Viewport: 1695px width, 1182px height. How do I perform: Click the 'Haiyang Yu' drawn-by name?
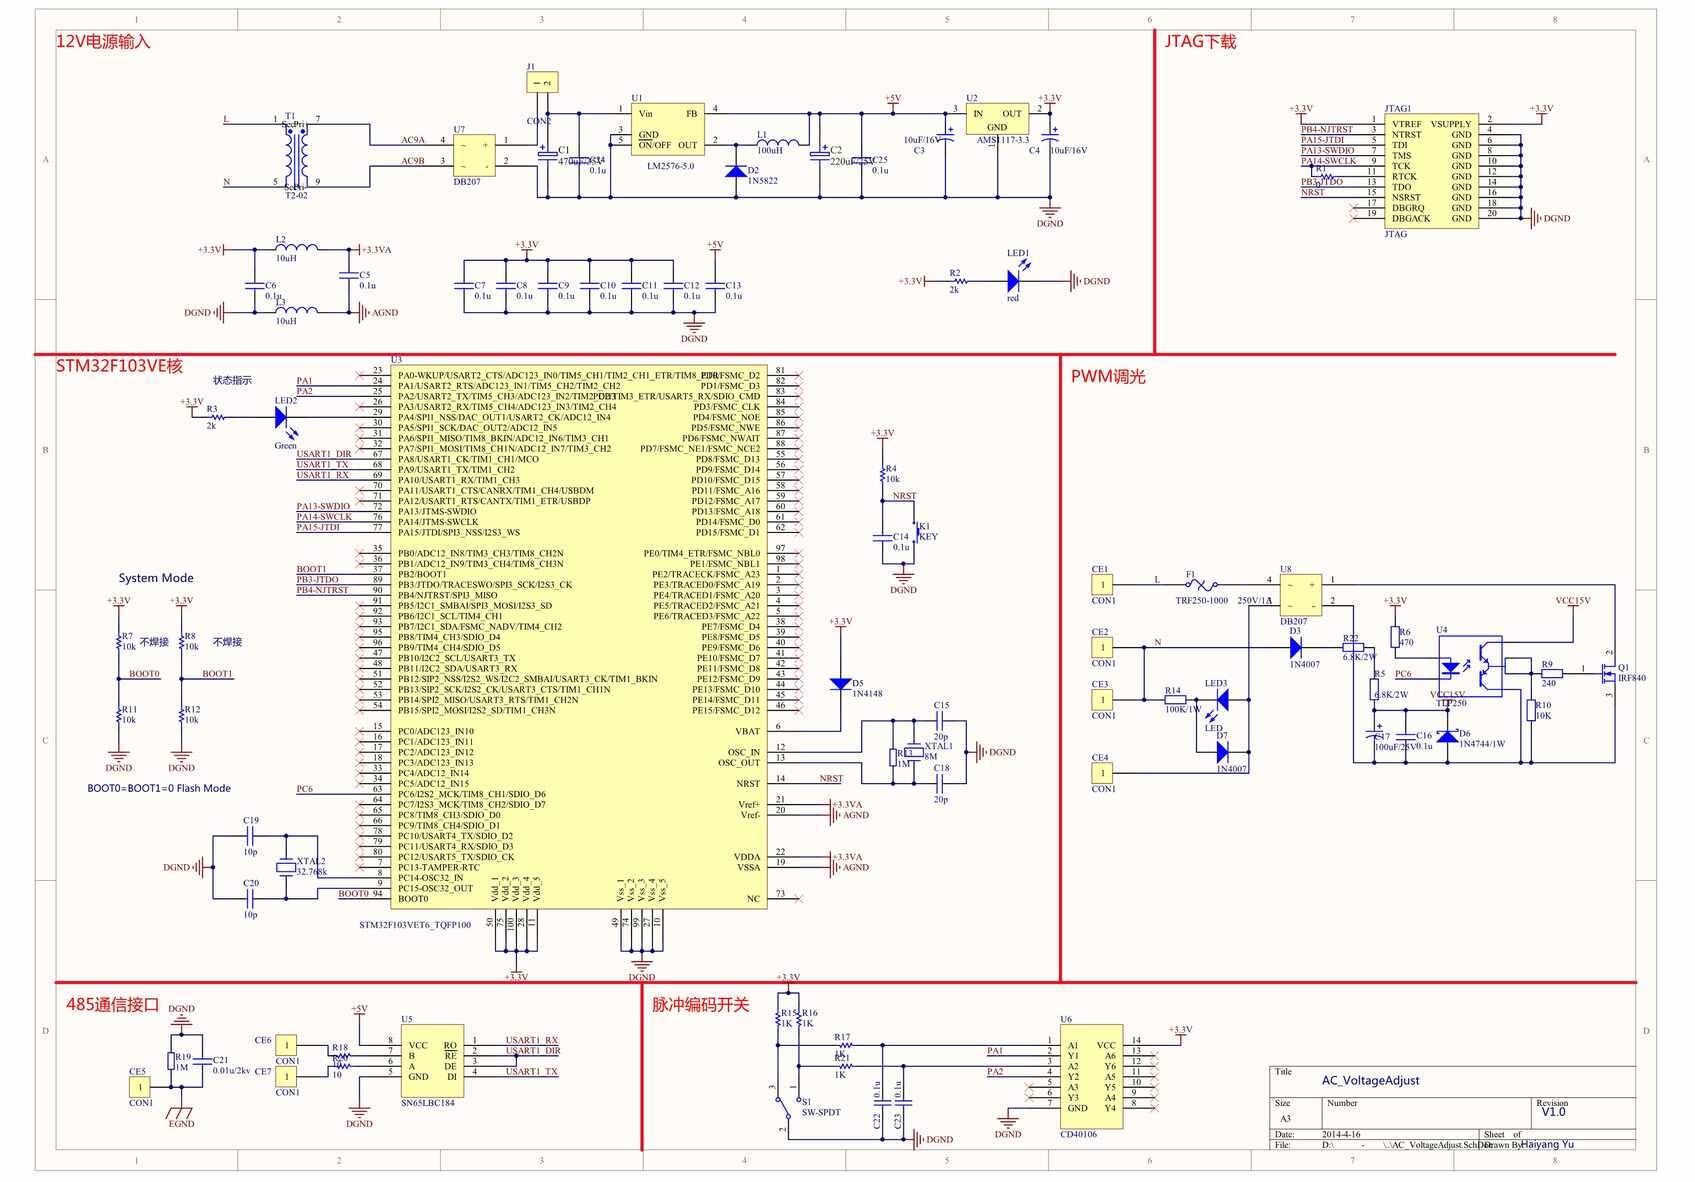tap(1547, 1144)
